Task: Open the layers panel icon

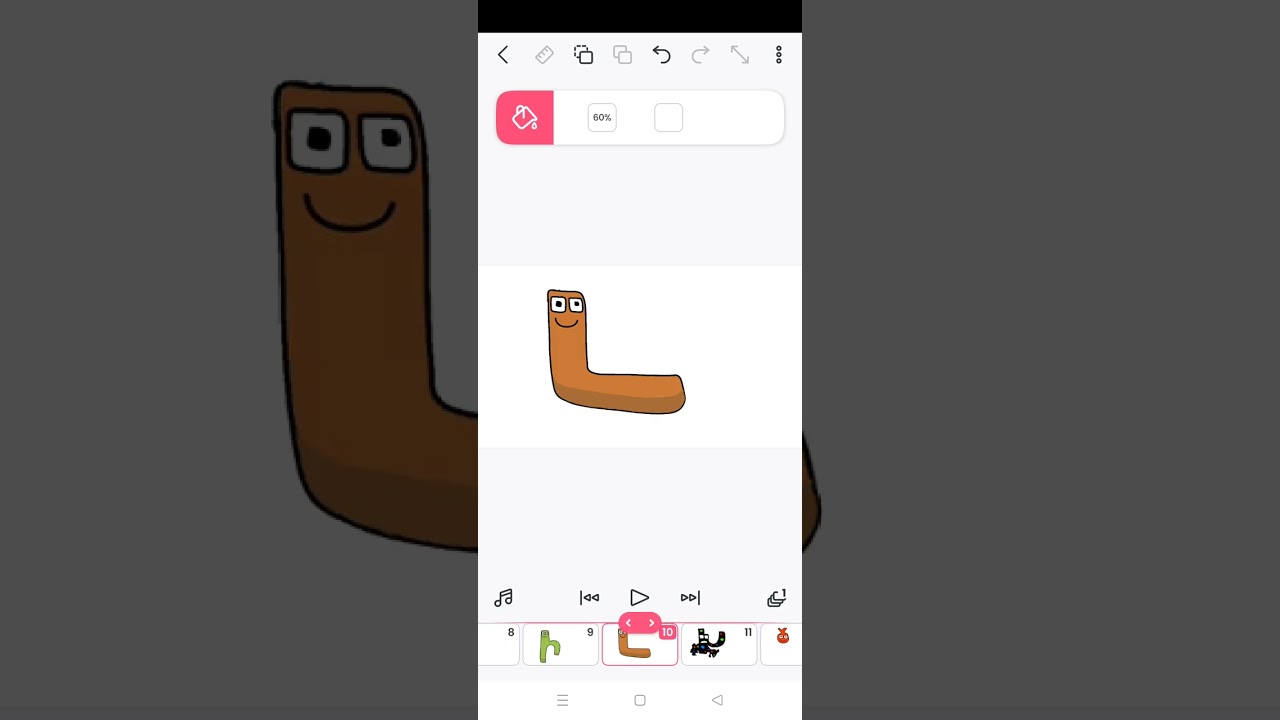Action: [776, 598]
